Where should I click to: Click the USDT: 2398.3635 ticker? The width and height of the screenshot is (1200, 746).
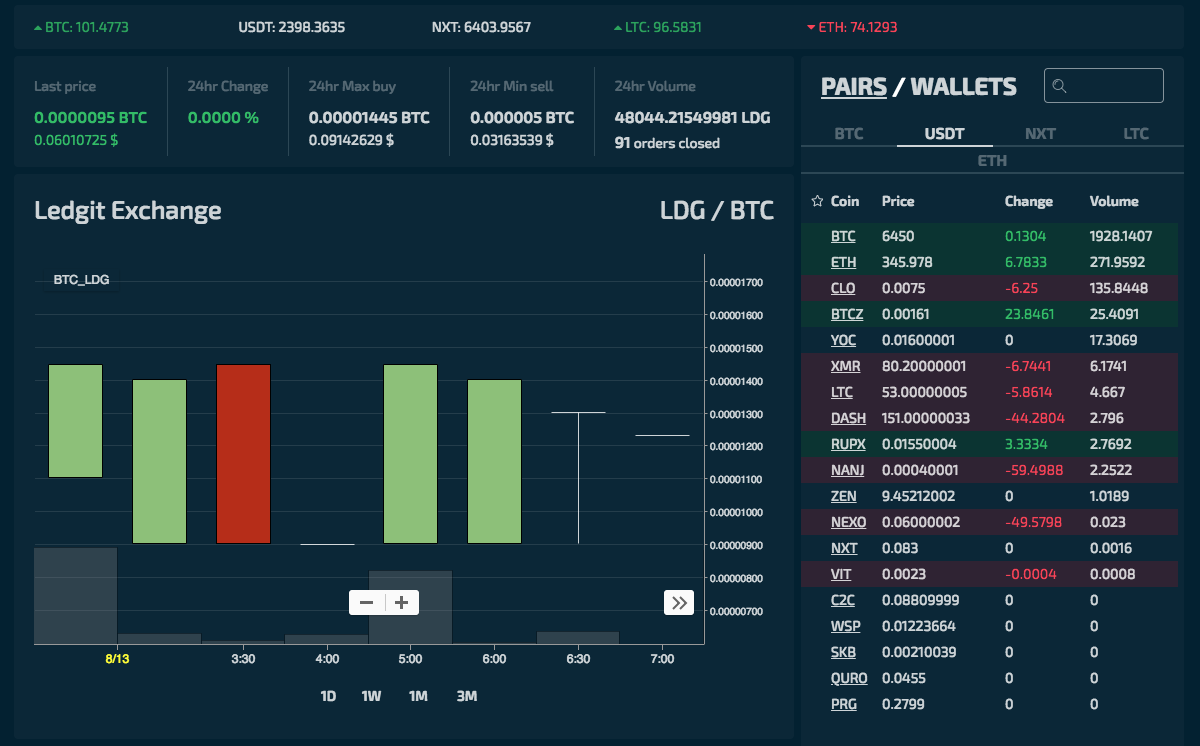[x=292, y=27]
